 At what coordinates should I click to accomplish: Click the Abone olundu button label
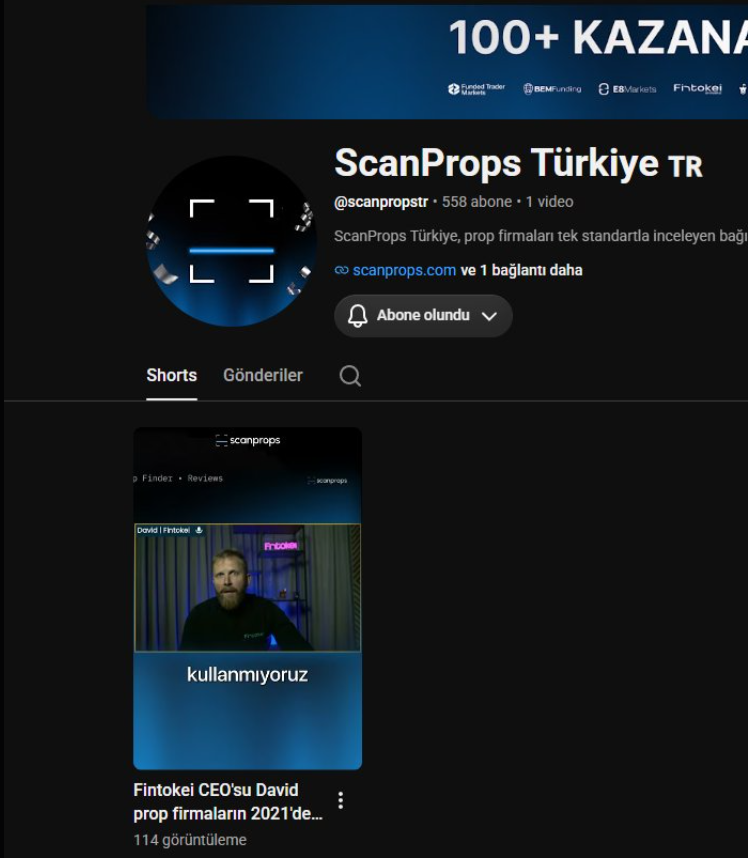[x=423, y=315]
